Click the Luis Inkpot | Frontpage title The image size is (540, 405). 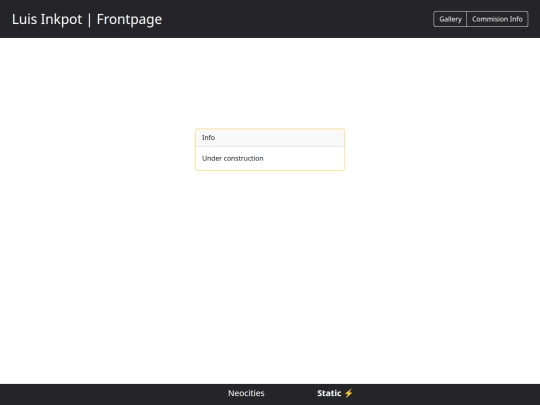pos(87,19)
